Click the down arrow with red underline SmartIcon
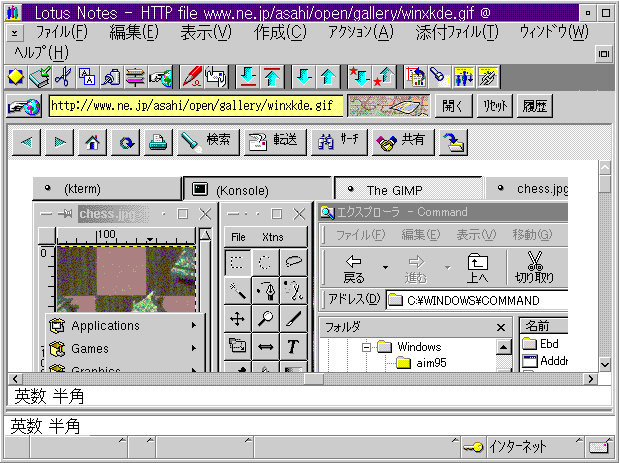The image size is (619, 463). click(248, 77)
